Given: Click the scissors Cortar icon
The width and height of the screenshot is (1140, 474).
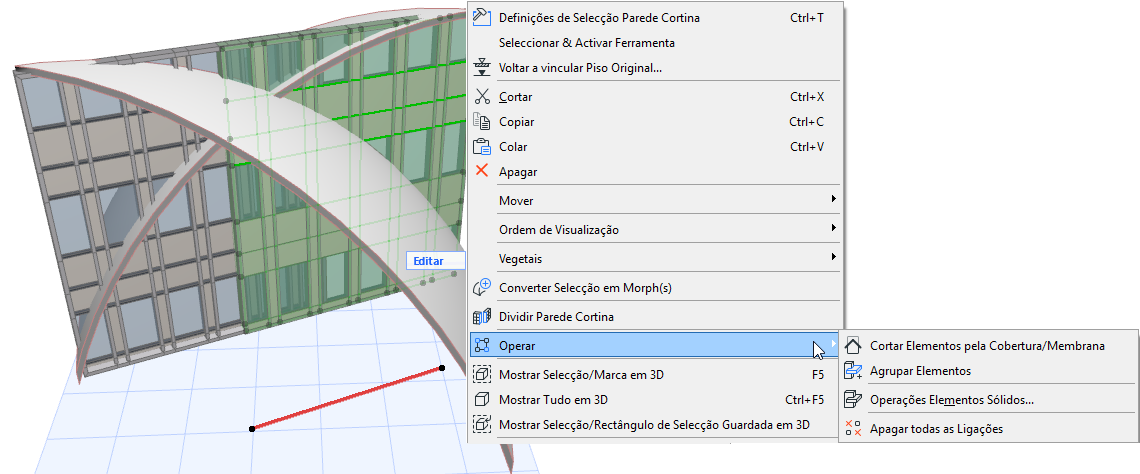Looking at the screenshot, I should [482, 96].
